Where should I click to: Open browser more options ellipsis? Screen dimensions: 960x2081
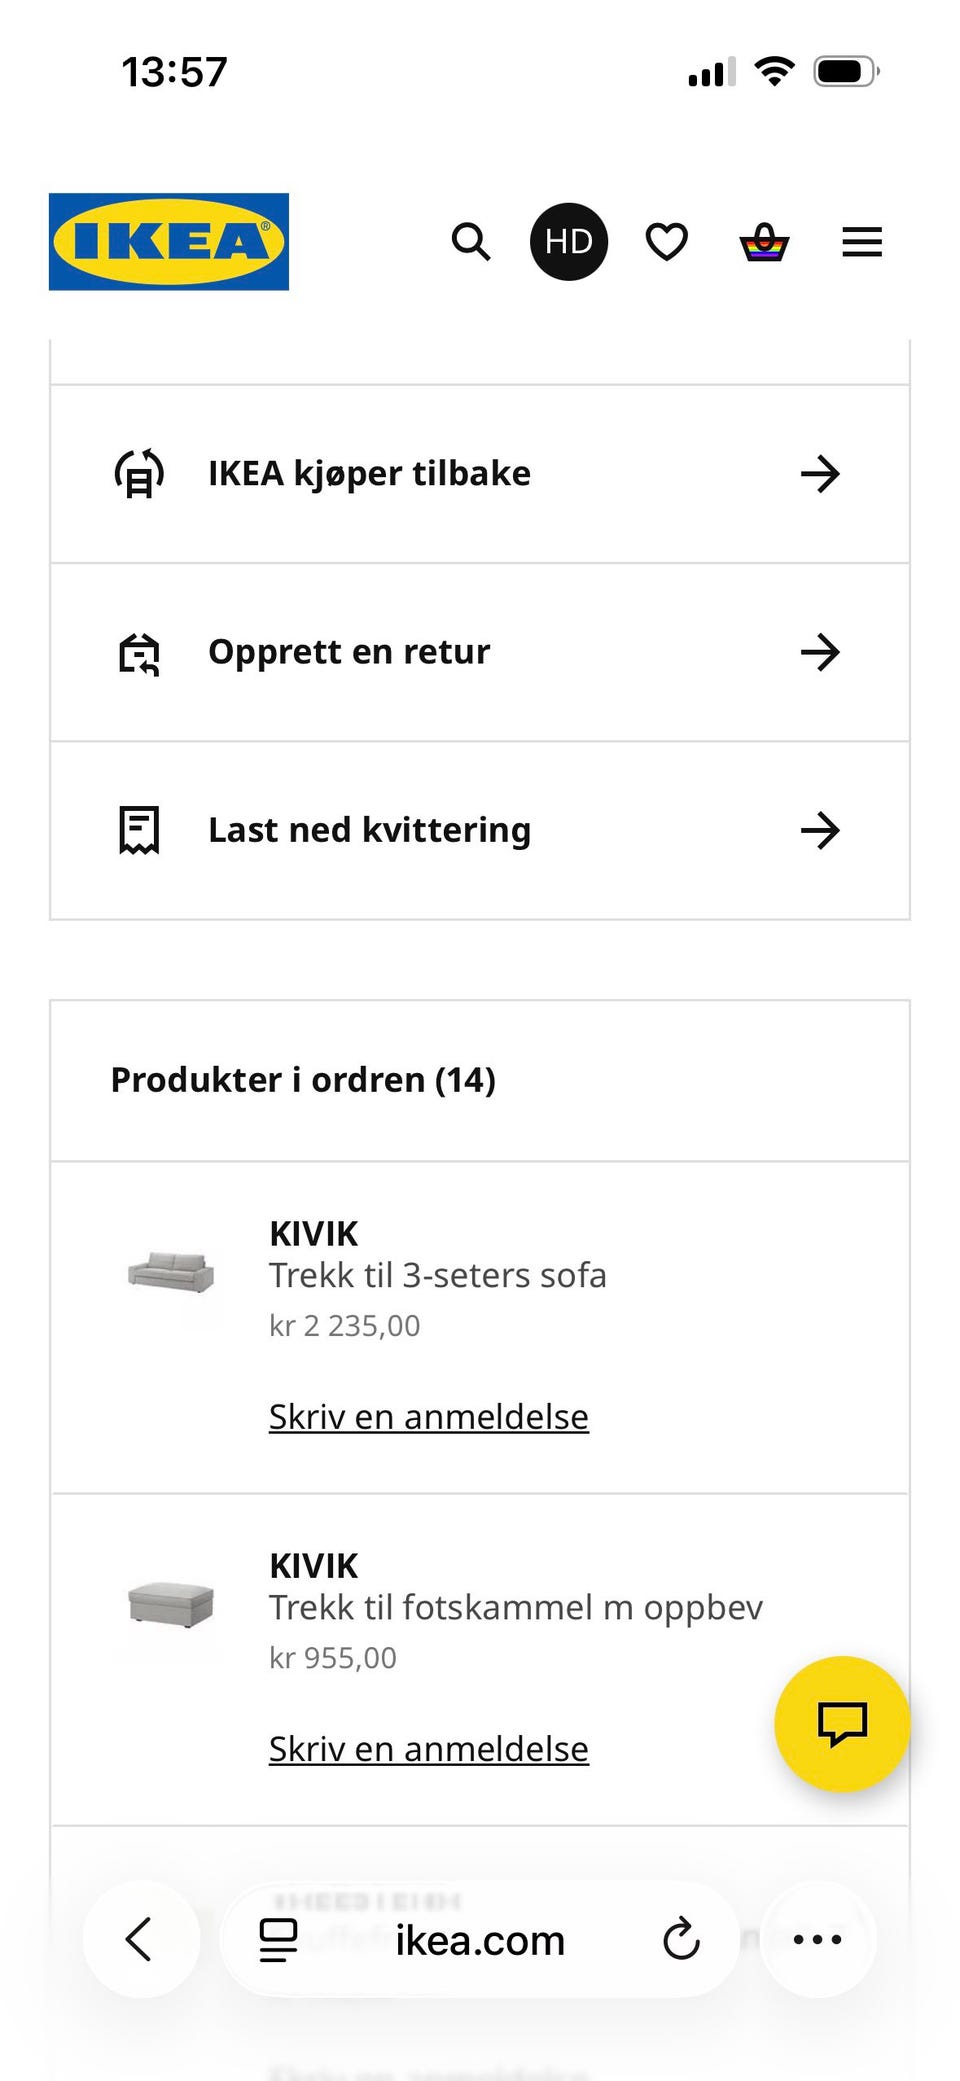(818, 1939)
